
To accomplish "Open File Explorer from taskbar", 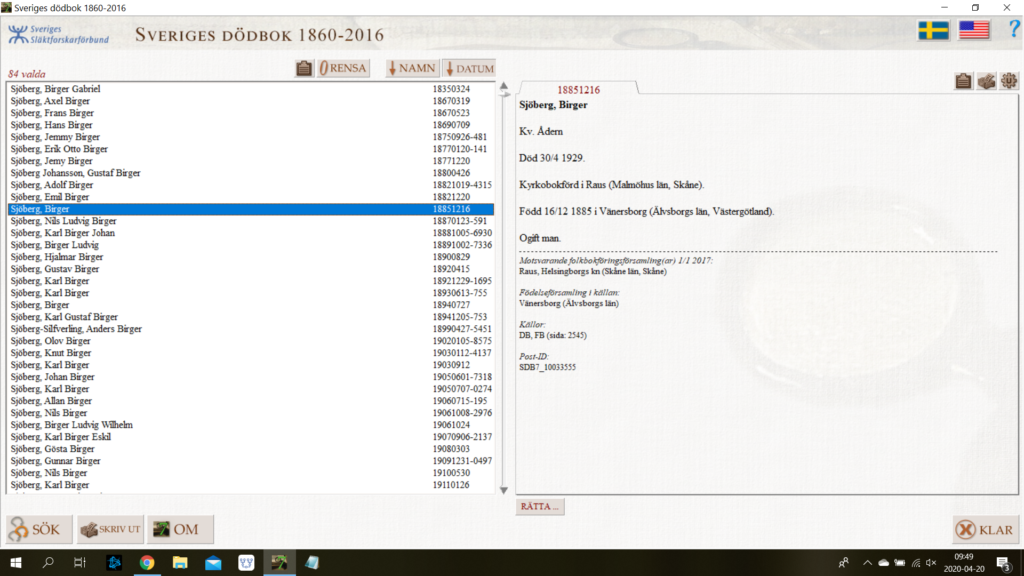I will point(180,562).
